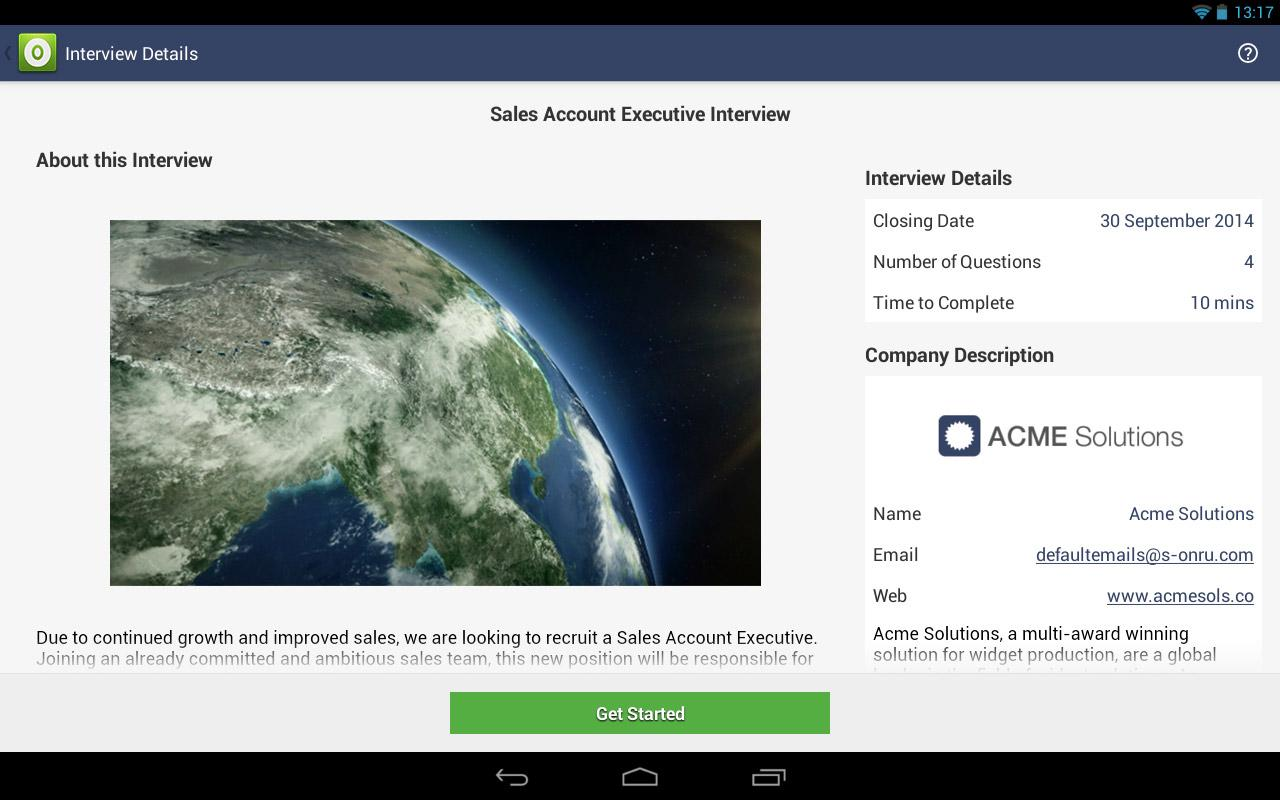Click the Company Description heading
The width and height of the screenshot is (1280, 800).
coord(959,355)
